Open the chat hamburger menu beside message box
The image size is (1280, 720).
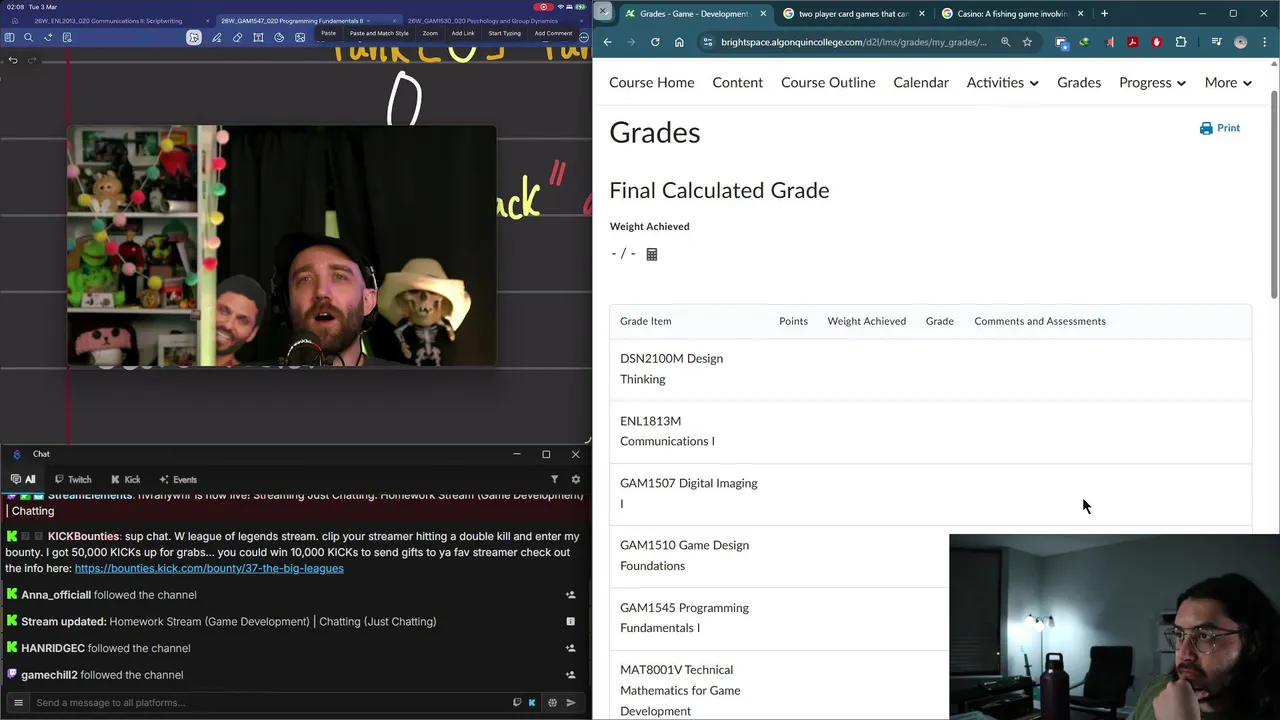pos(18,702)
